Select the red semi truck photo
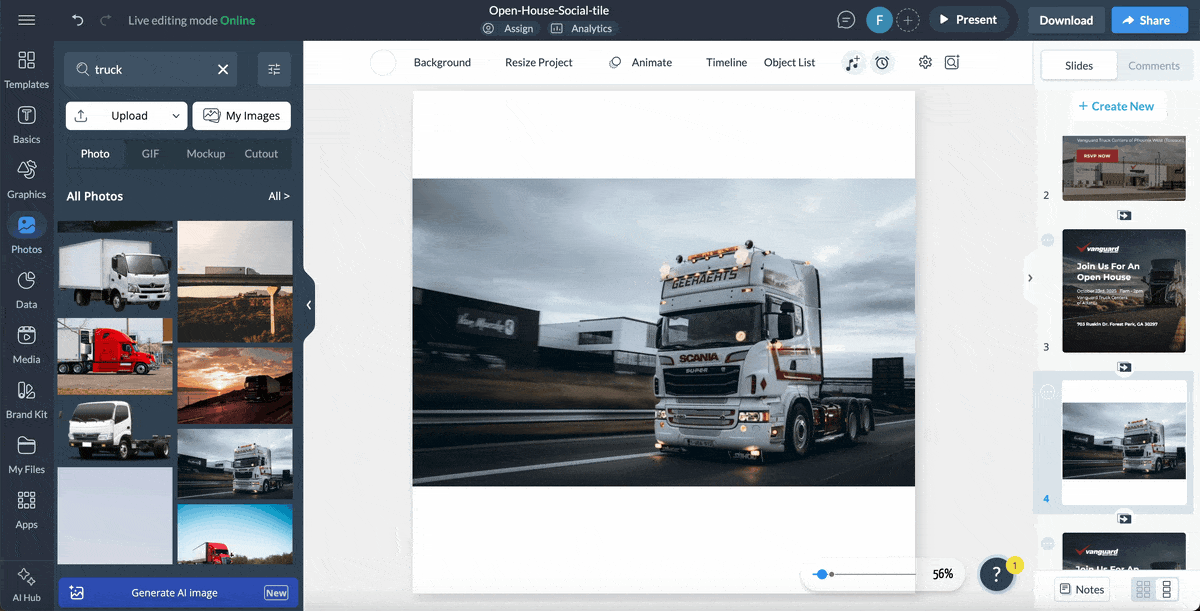The image size is (1200, 611). (x=115, y=356)
